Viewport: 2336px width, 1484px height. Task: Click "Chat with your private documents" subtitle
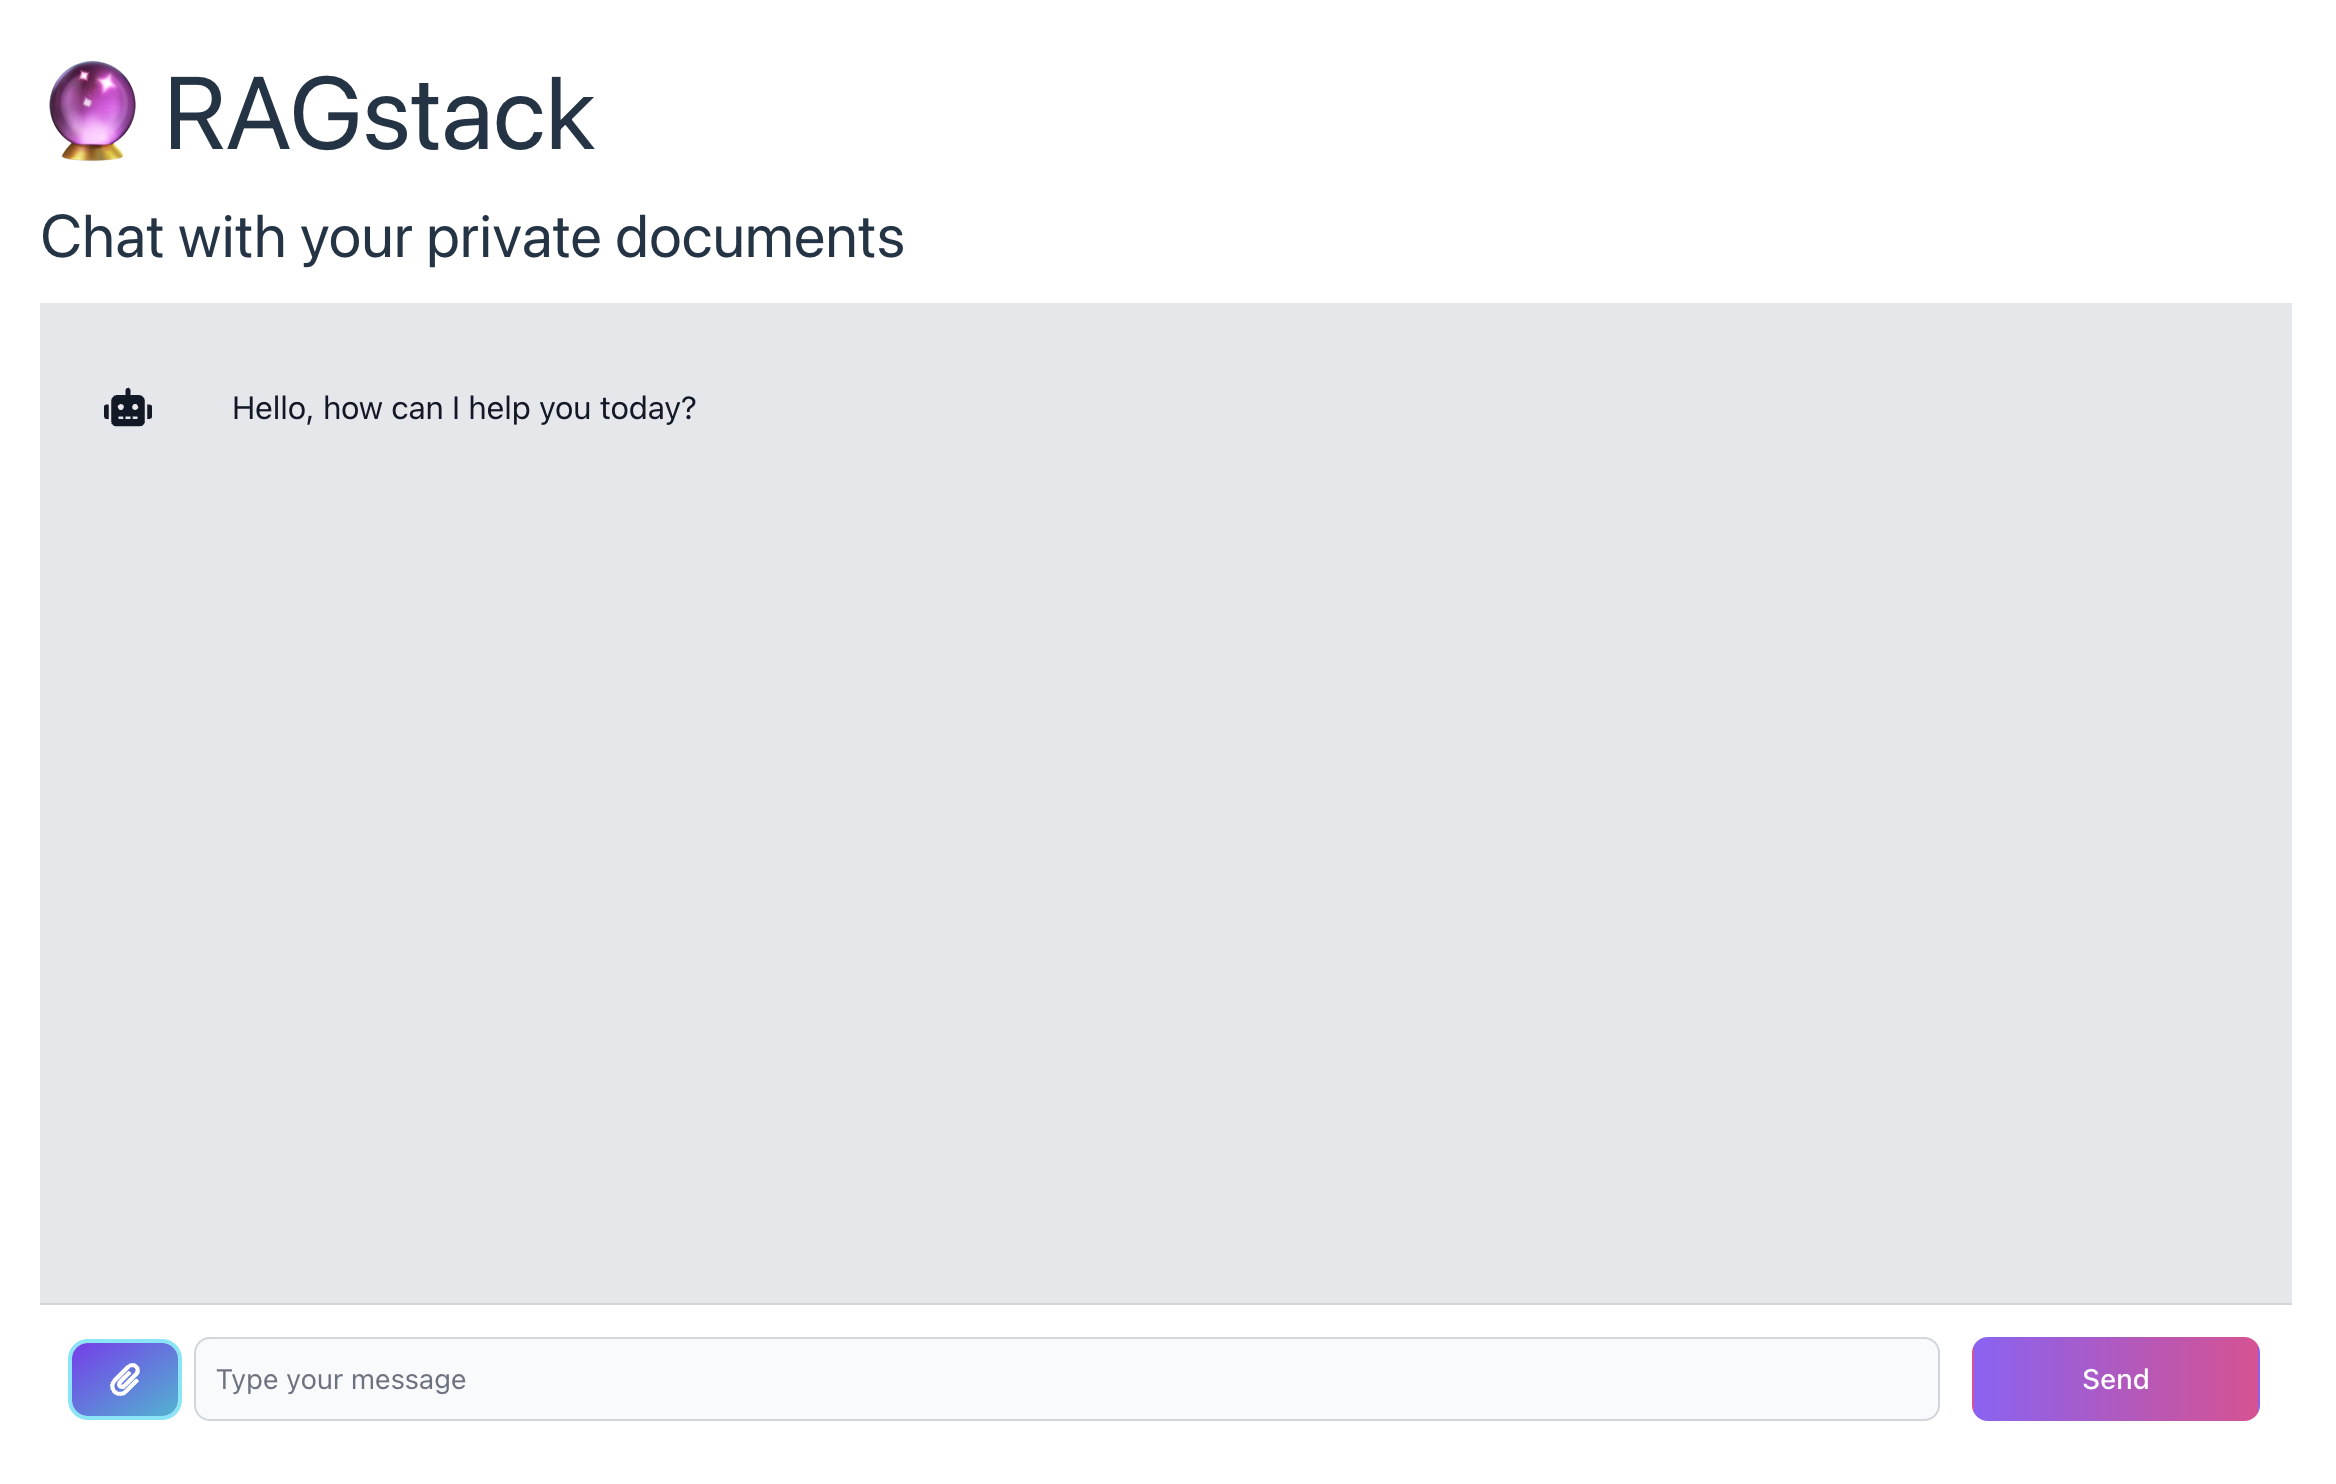pos(472,238)
